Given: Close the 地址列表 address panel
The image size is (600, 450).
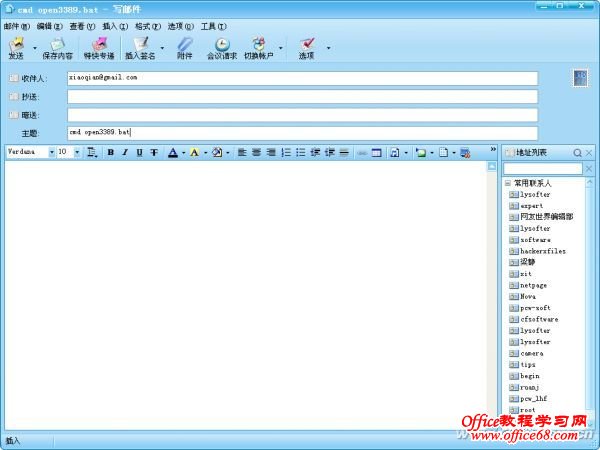Looking at the screenshot, I should click(x=589, y=153).
